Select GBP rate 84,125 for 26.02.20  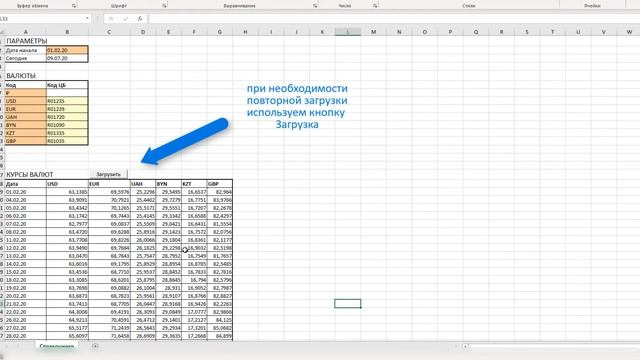click(220, 320)
